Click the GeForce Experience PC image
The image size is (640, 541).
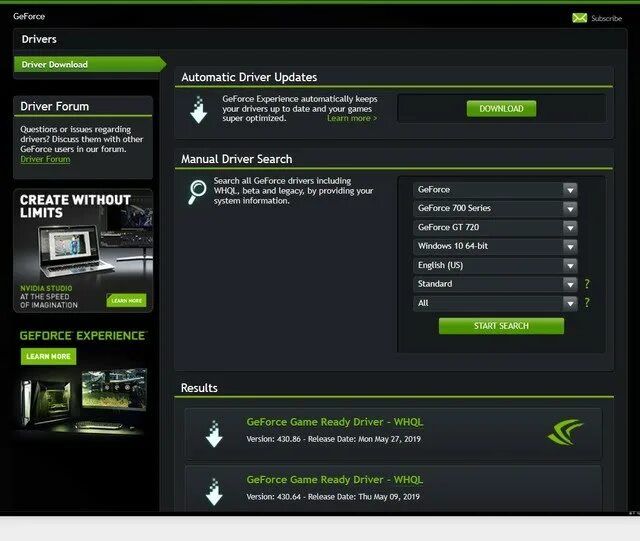pos(83,400)
